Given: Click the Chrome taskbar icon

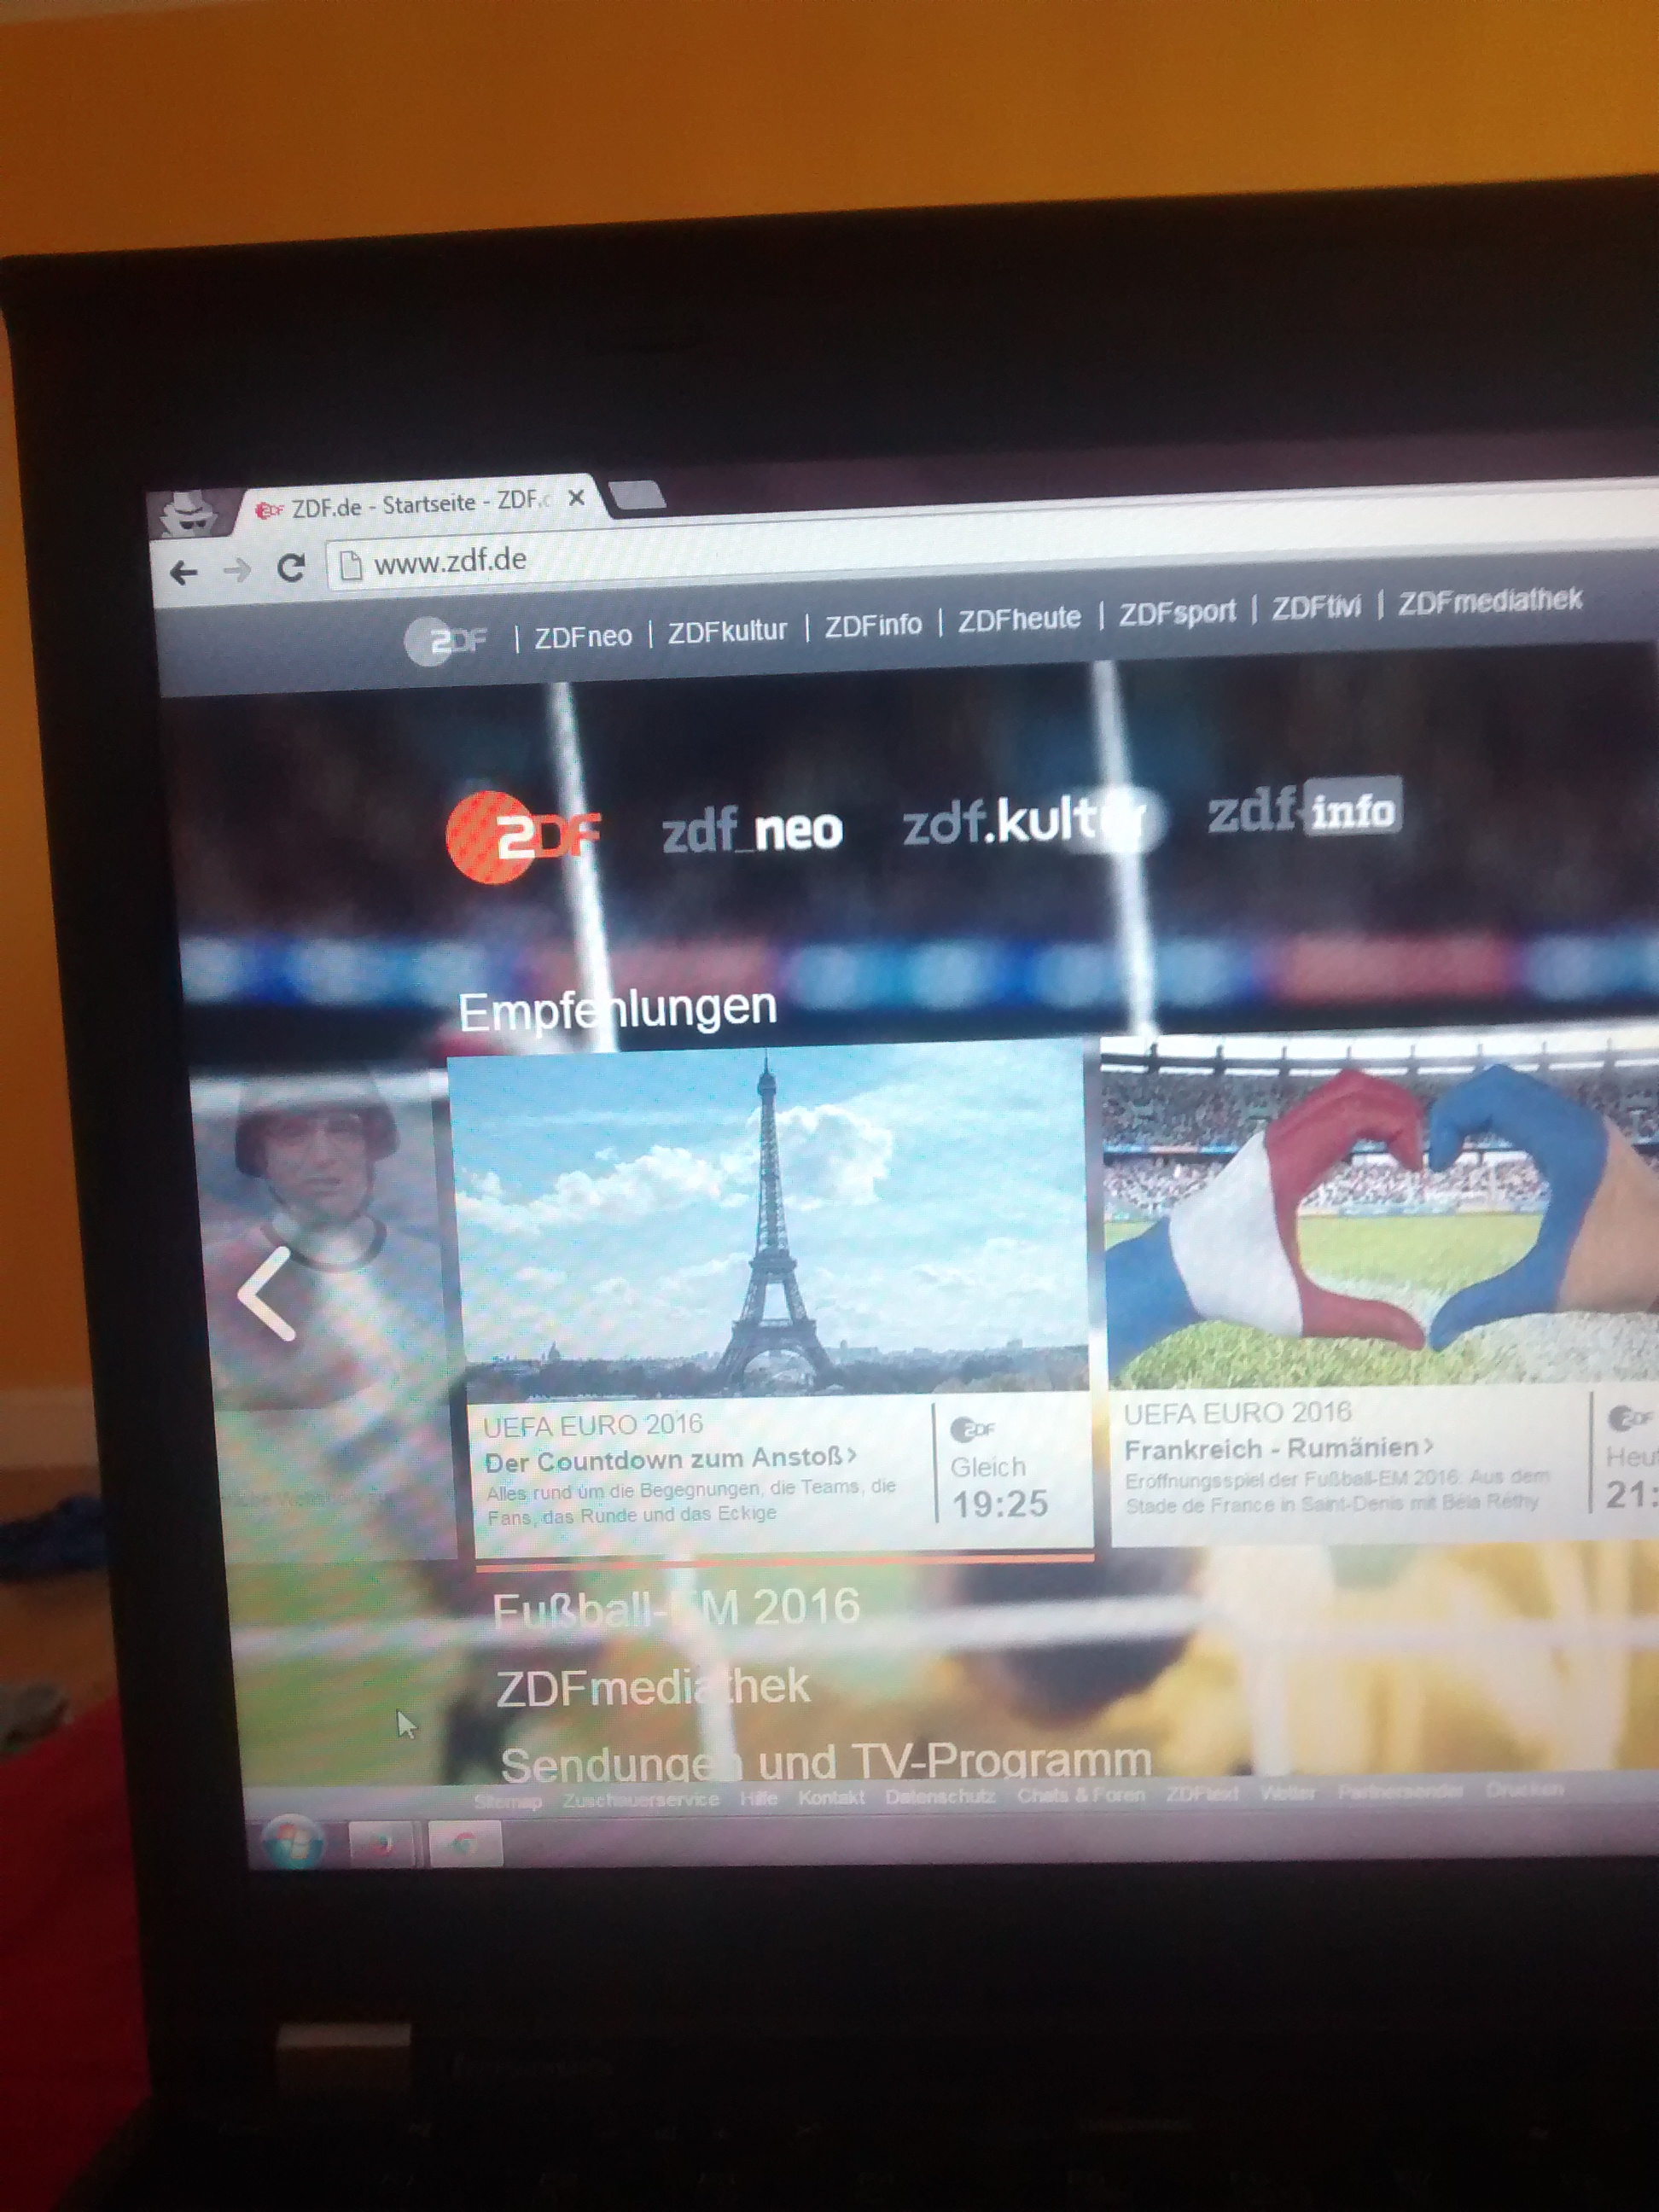Looking at the screenshot, I should click(464, 1843).
